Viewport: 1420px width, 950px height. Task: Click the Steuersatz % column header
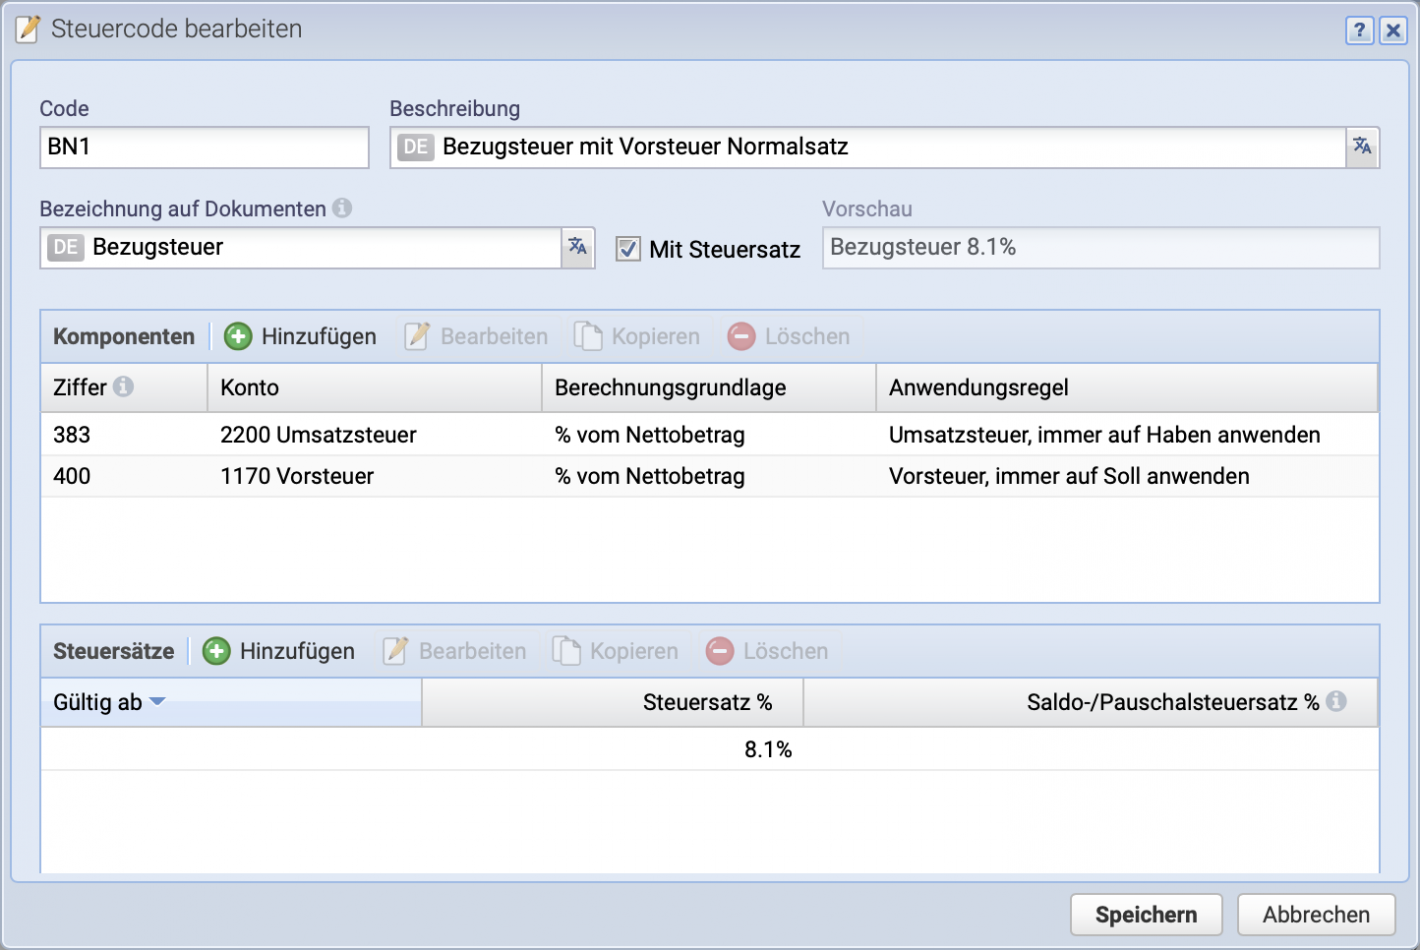[612, 702]
